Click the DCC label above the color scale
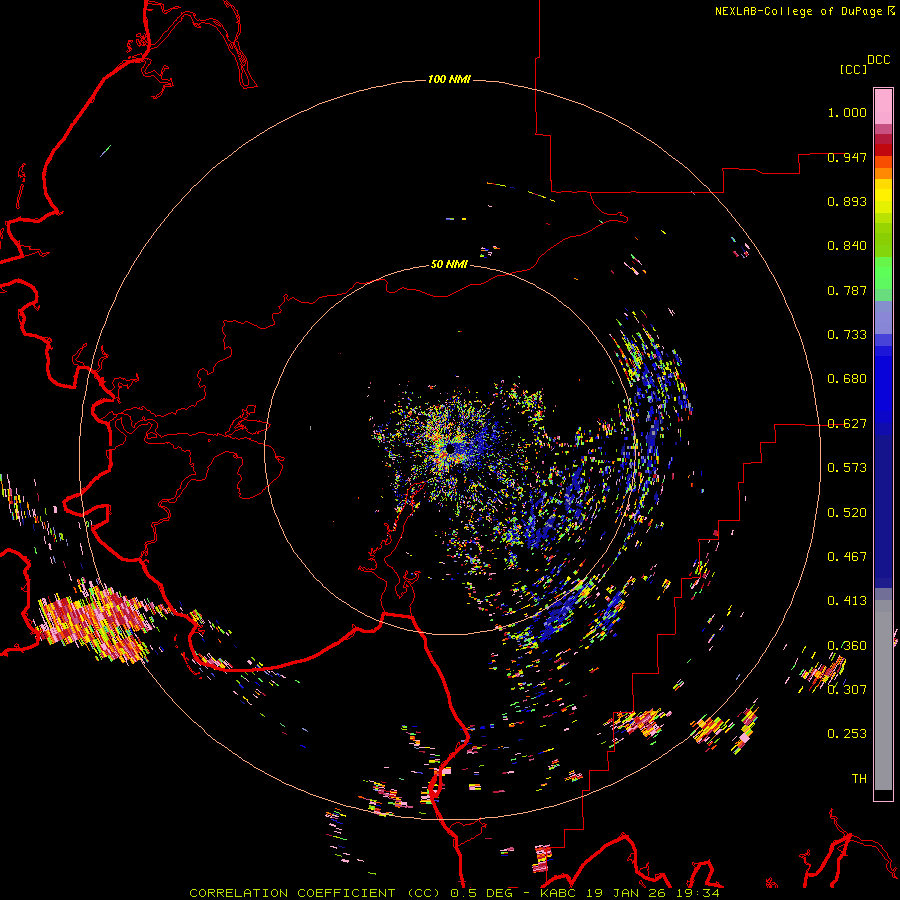900x900 pixels. tap(879, 60)
